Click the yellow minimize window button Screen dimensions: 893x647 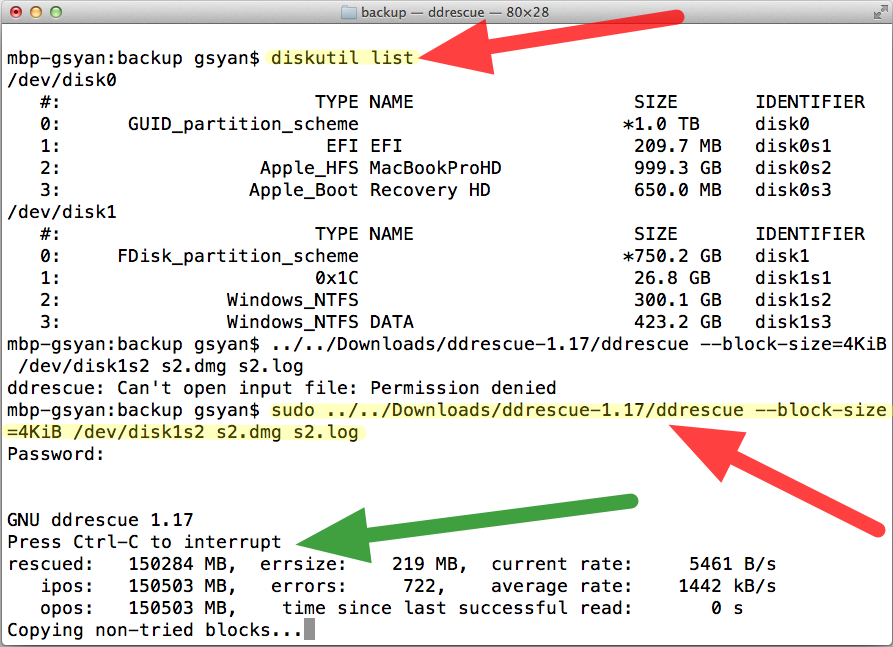pyautogui.click(x=36, y=12)
